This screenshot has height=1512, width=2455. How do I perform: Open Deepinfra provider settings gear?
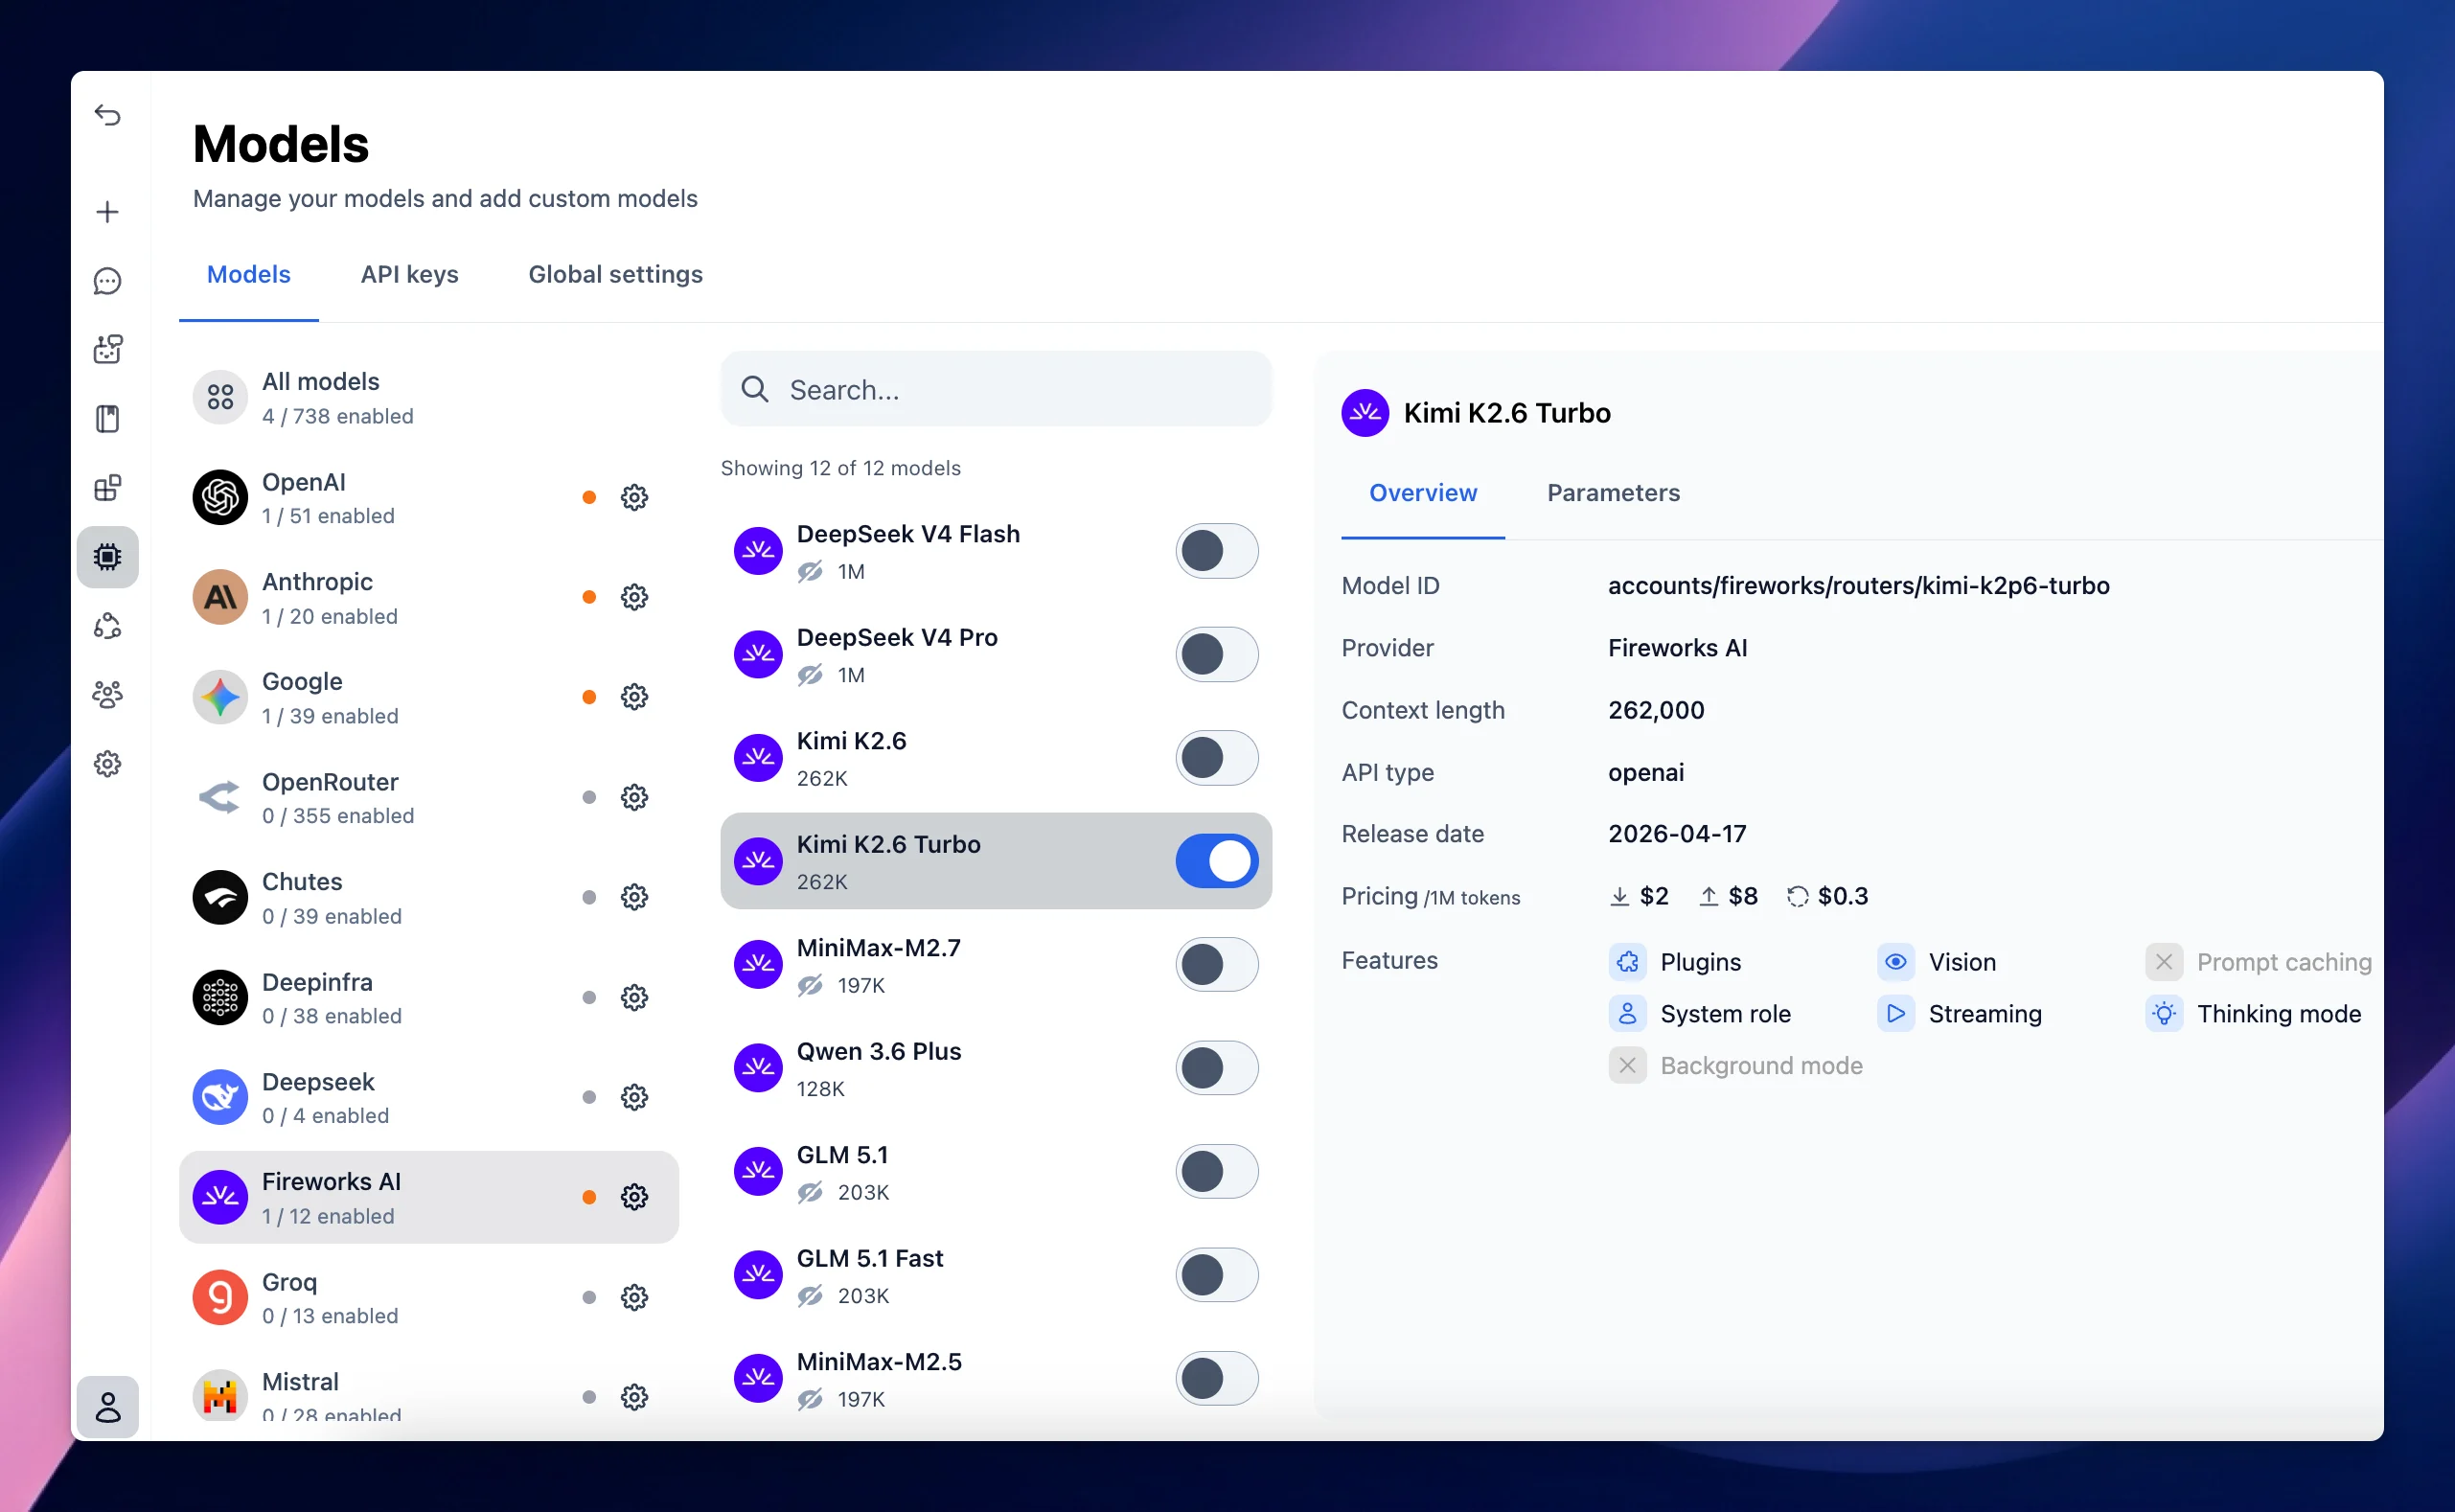pos(634,997)
